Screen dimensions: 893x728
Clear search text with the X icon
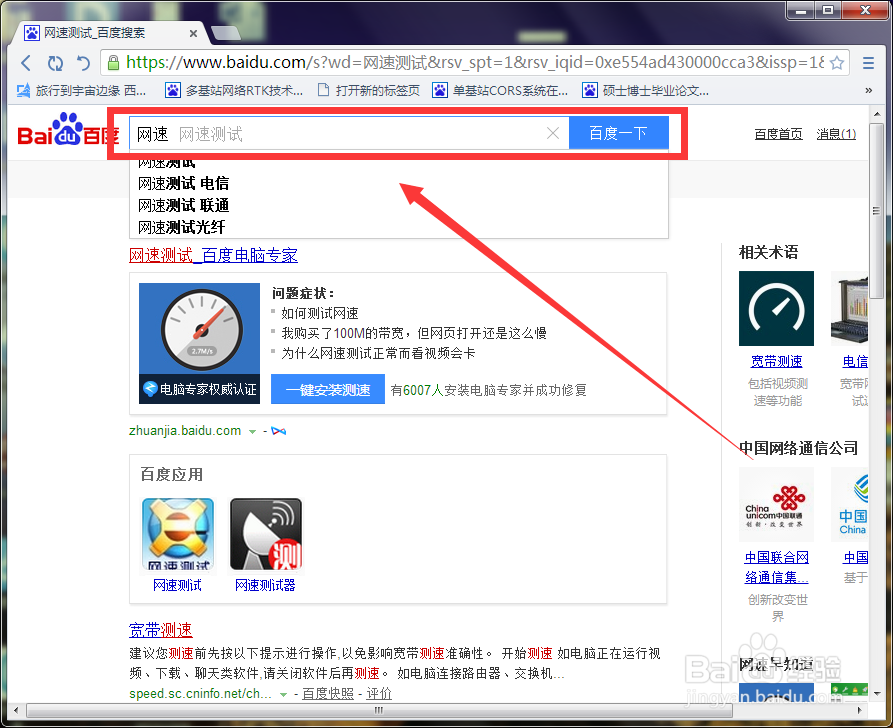click(552, 133)
